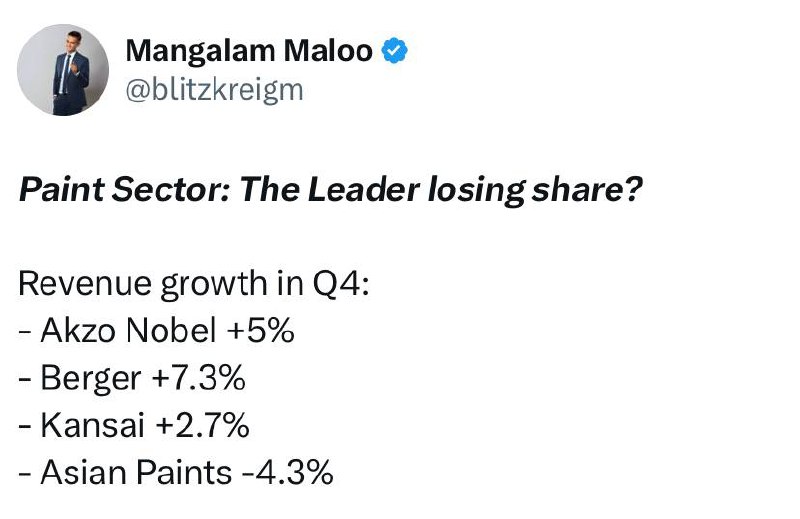Image resolution: width=800 pixels, height=519 pixels.
Task: Open Mangalam Maloo's profile picture
Action: [x=63, y=70]
